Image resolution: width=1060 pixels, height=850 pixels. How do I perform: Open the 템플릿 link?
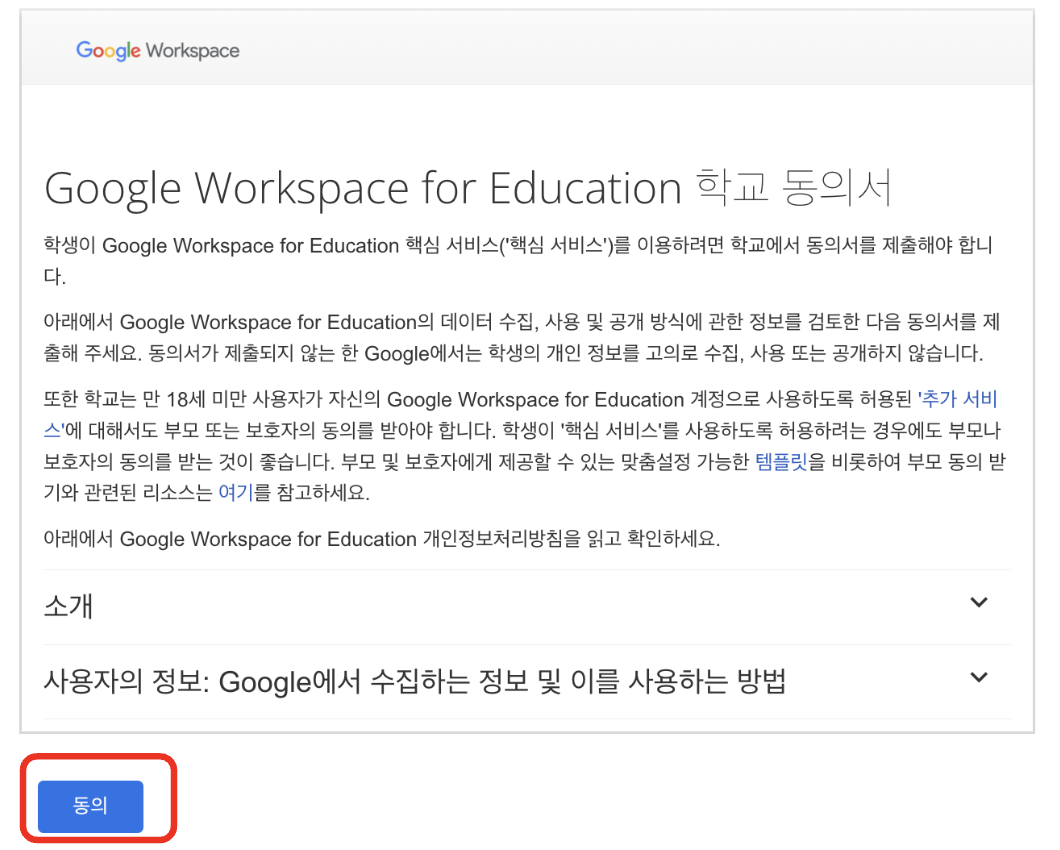(x=781, y=462)
